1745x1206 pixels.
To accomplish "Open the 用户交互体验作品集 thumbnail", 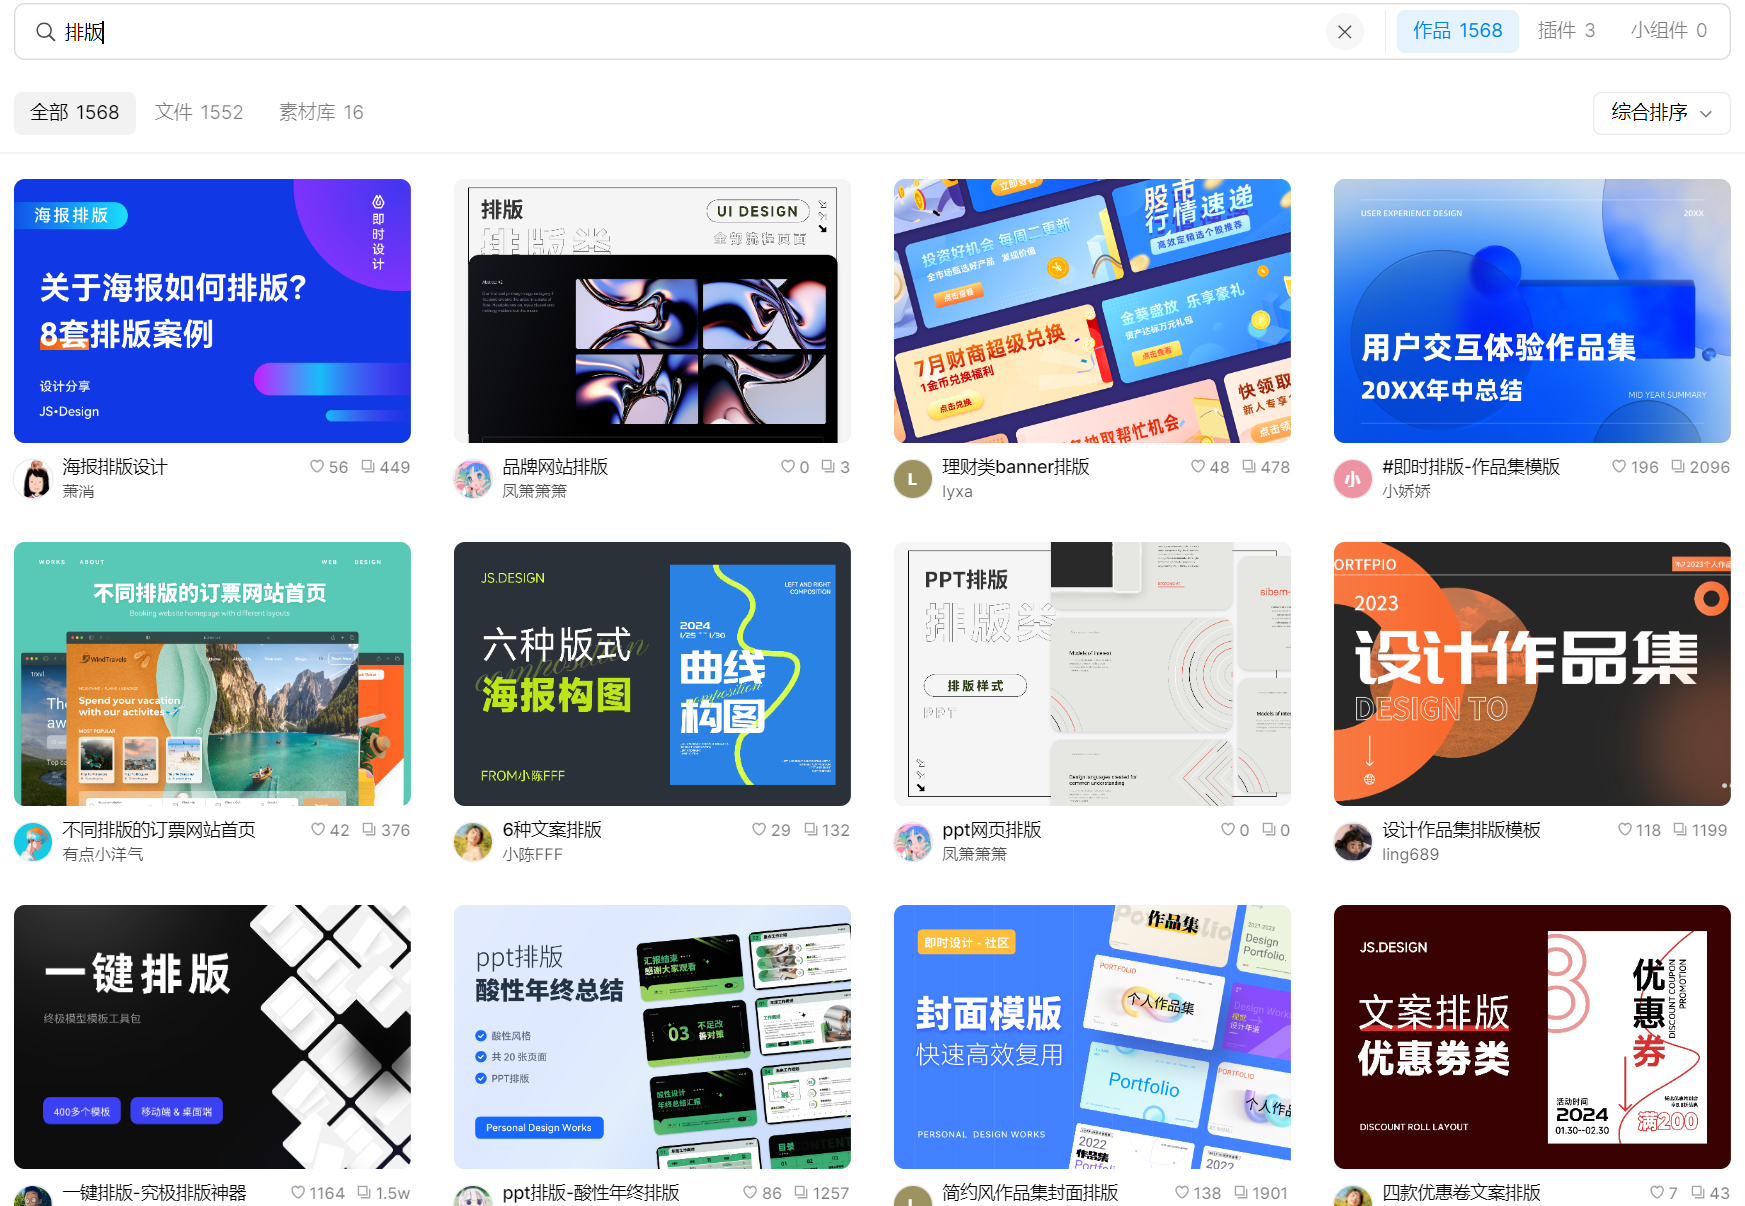I will [1532, 311].
